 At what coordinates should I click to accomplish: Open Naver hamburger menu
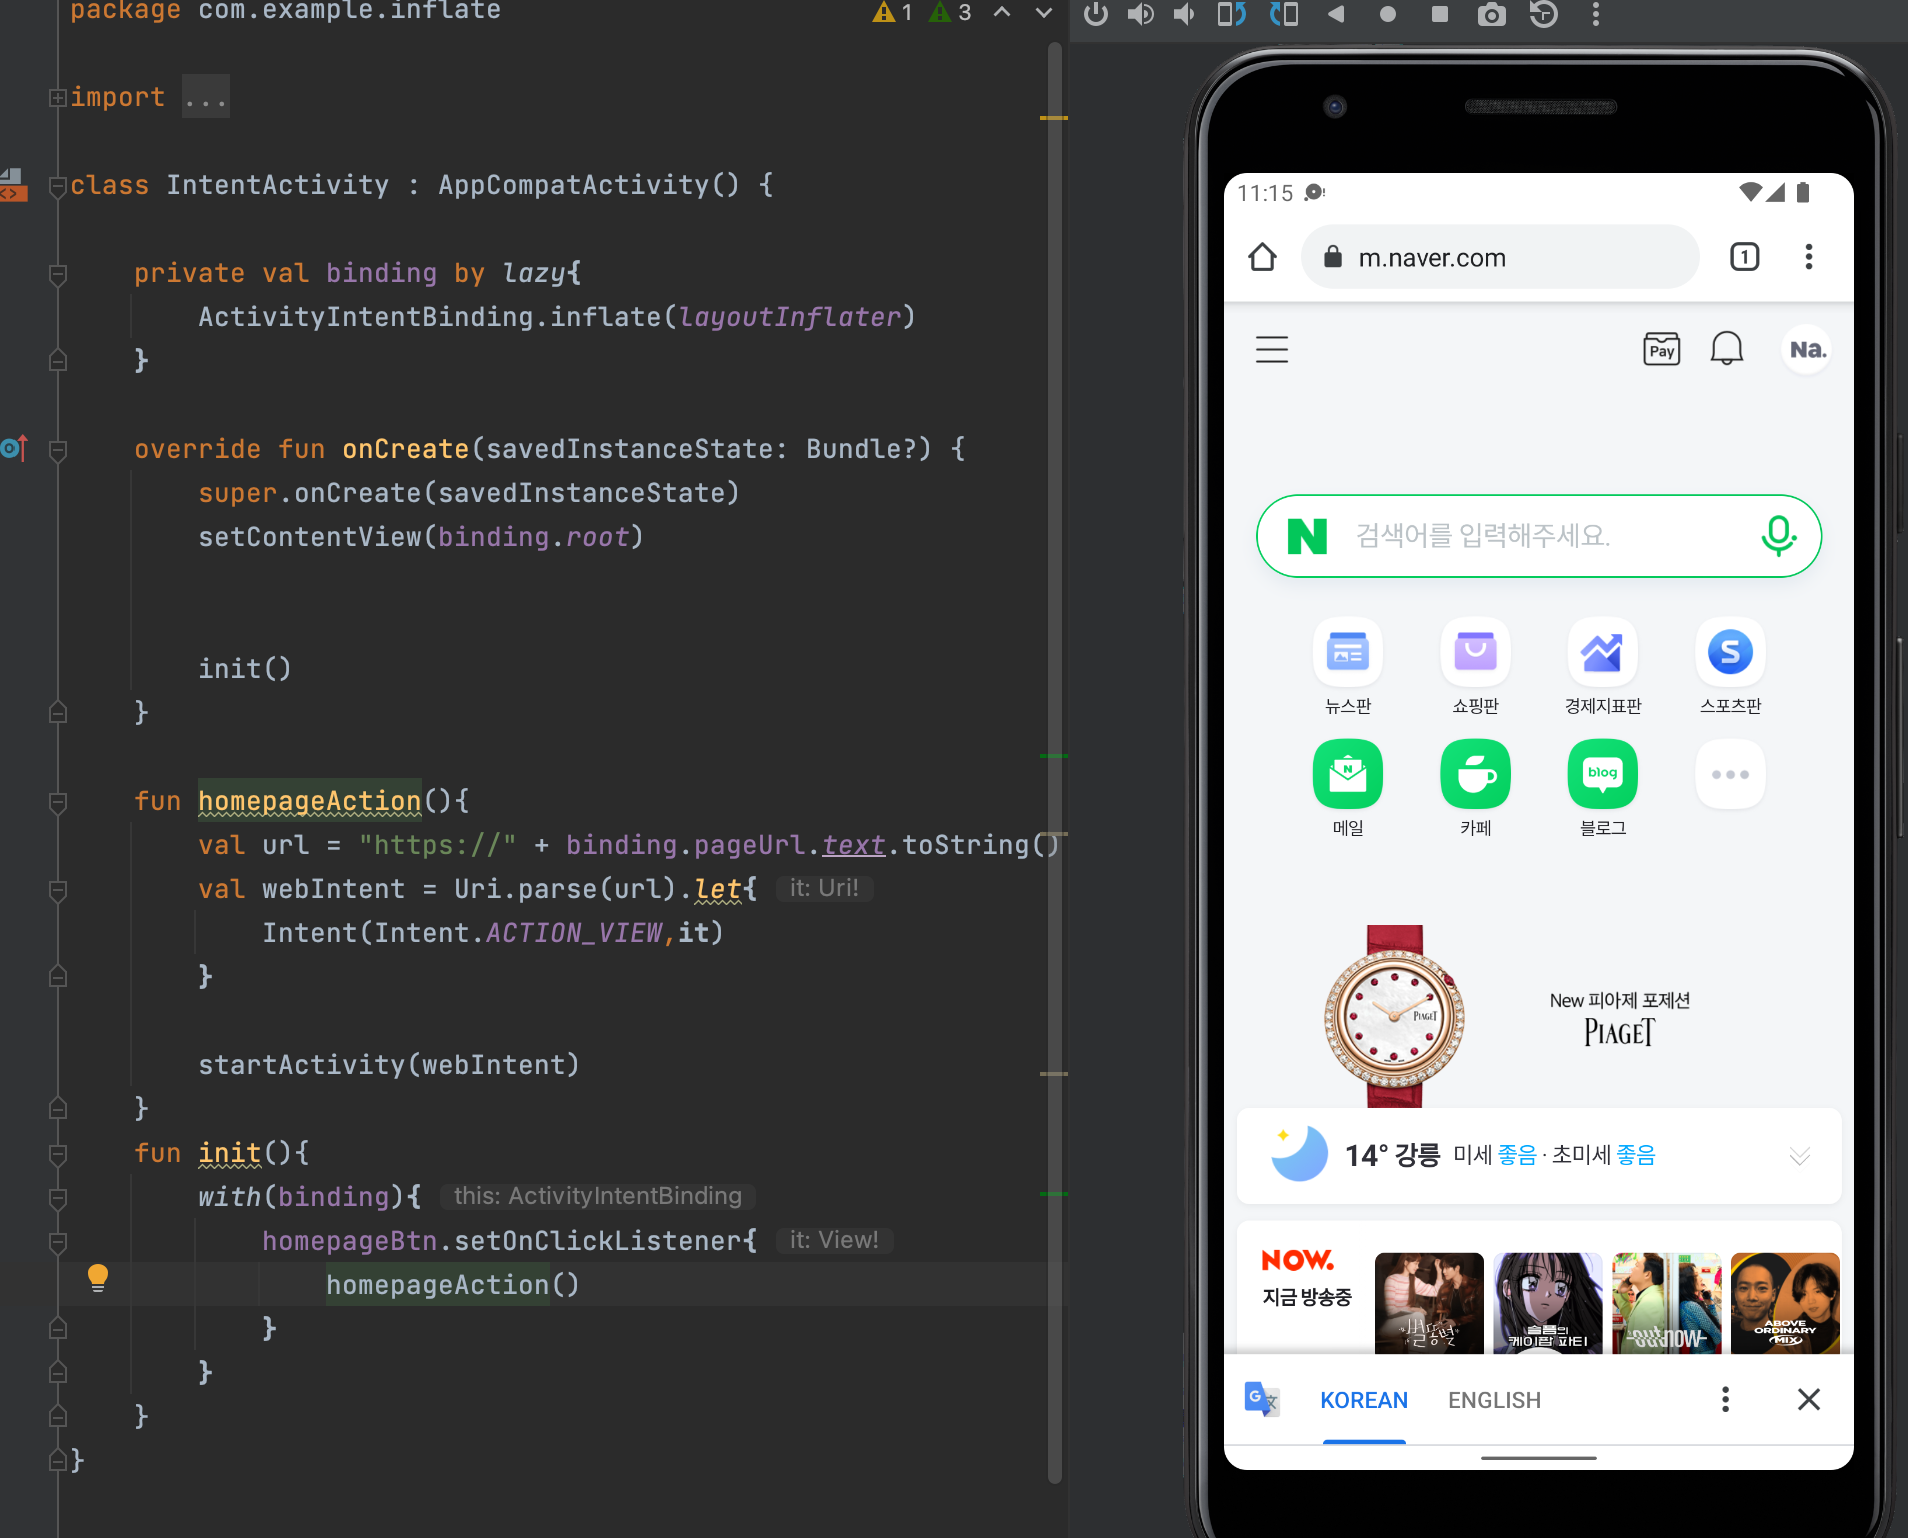(1272, 350)
